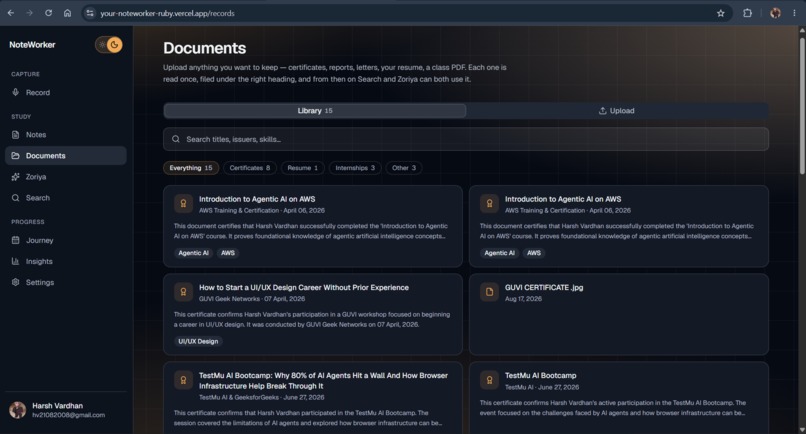Click the NoteWorker logo text

coord(32,45)
